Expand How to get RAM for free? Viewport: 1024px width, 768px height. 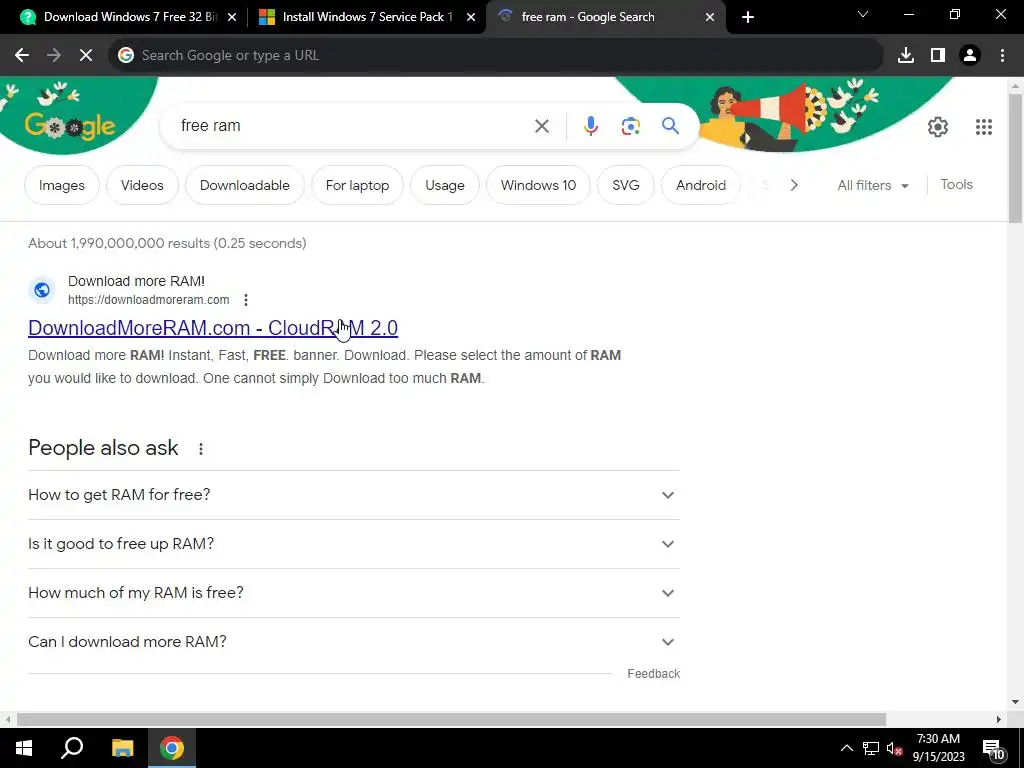(x=354, y=495)
